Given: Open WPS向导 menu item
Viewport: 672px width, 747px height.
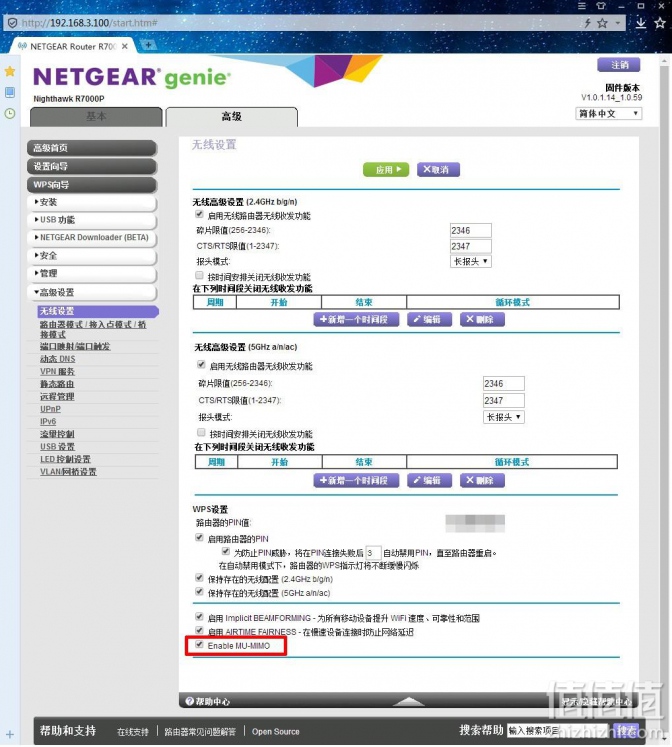Looking at the screenshot, I should click(x=92, y=185).
